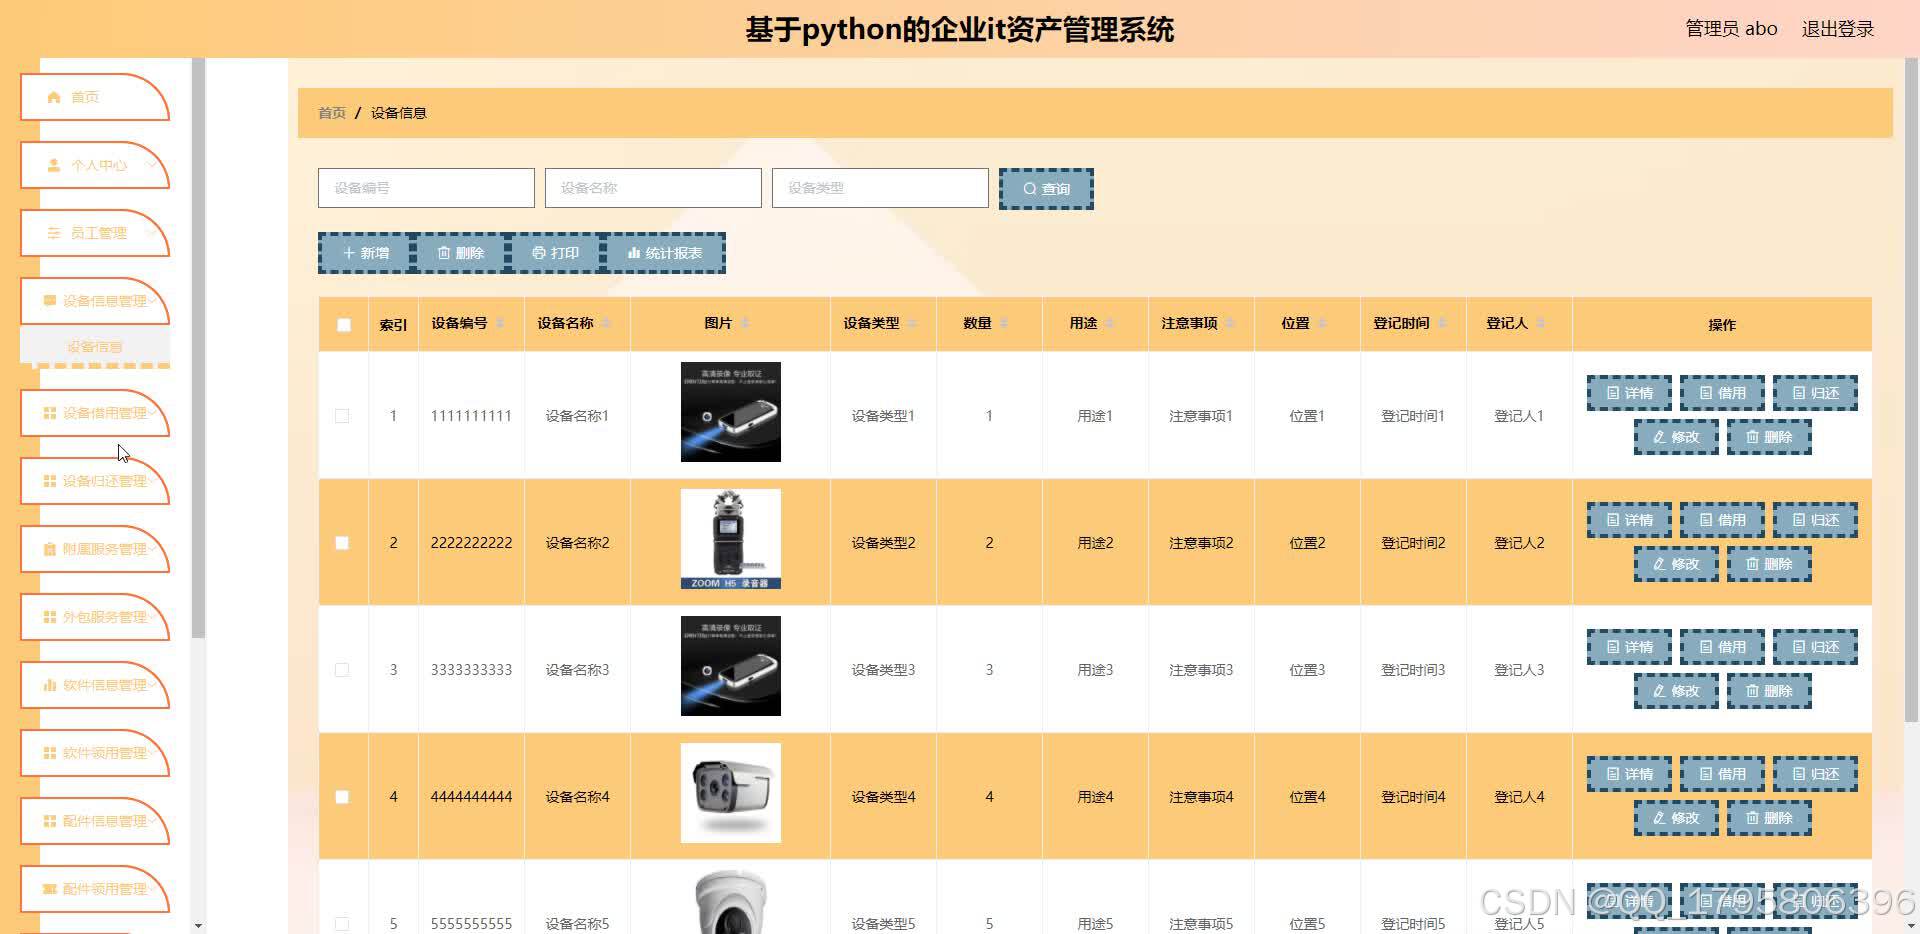Screen dimensions: 1920x934
Task: Sort by 位置 column arrows
Action: (1322, 323)
